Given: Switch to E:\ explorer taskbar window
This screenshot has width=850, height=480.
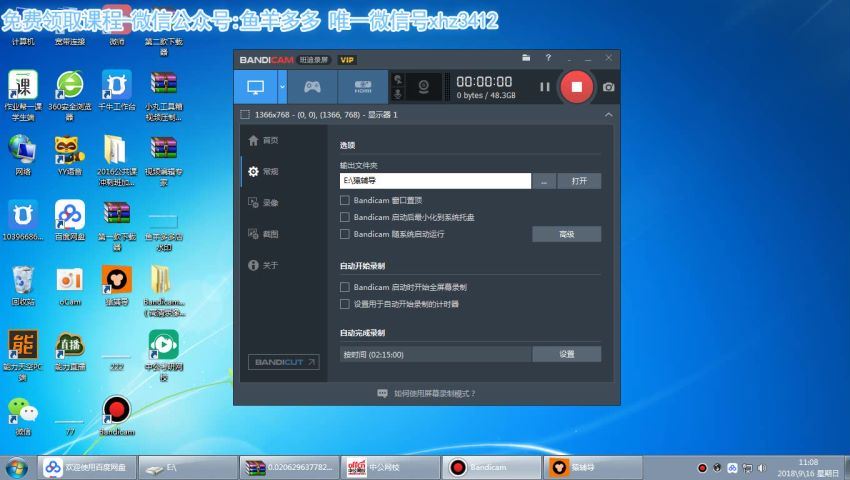Looking at the screenshot, I should [x=188, y=467].
